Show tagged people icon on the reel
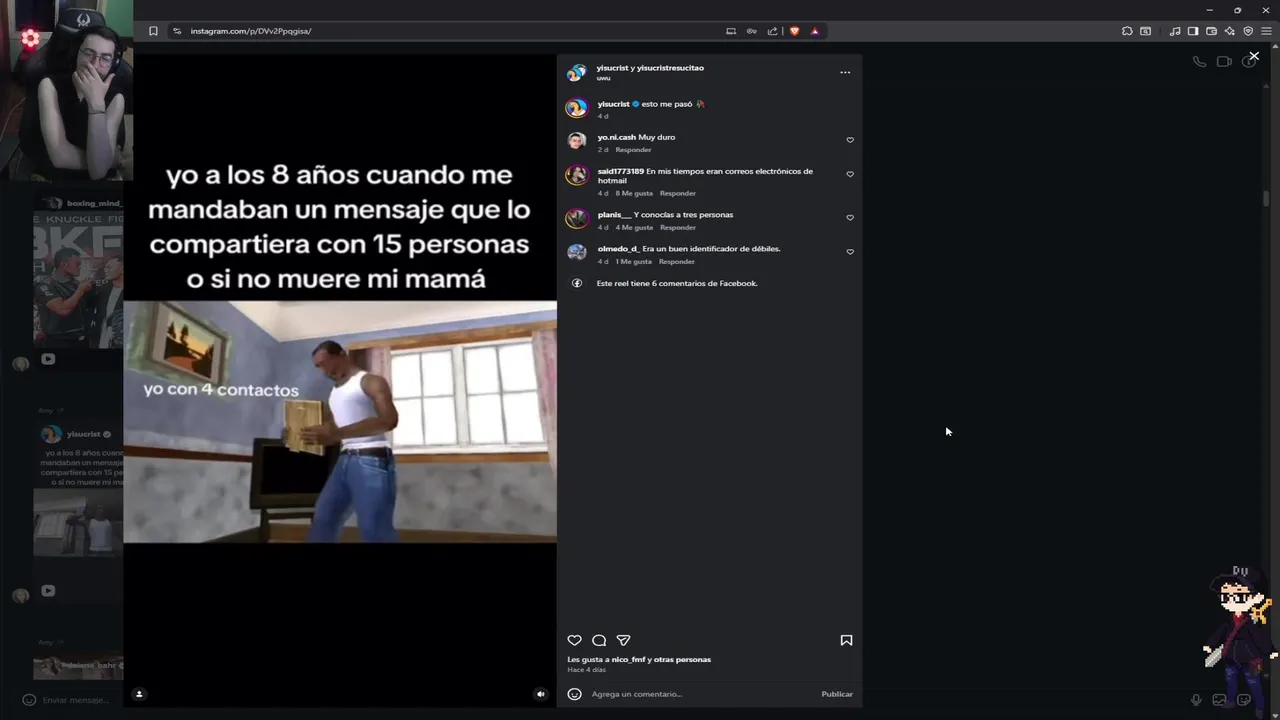The image size is (1280, 720). pos(139,694)
